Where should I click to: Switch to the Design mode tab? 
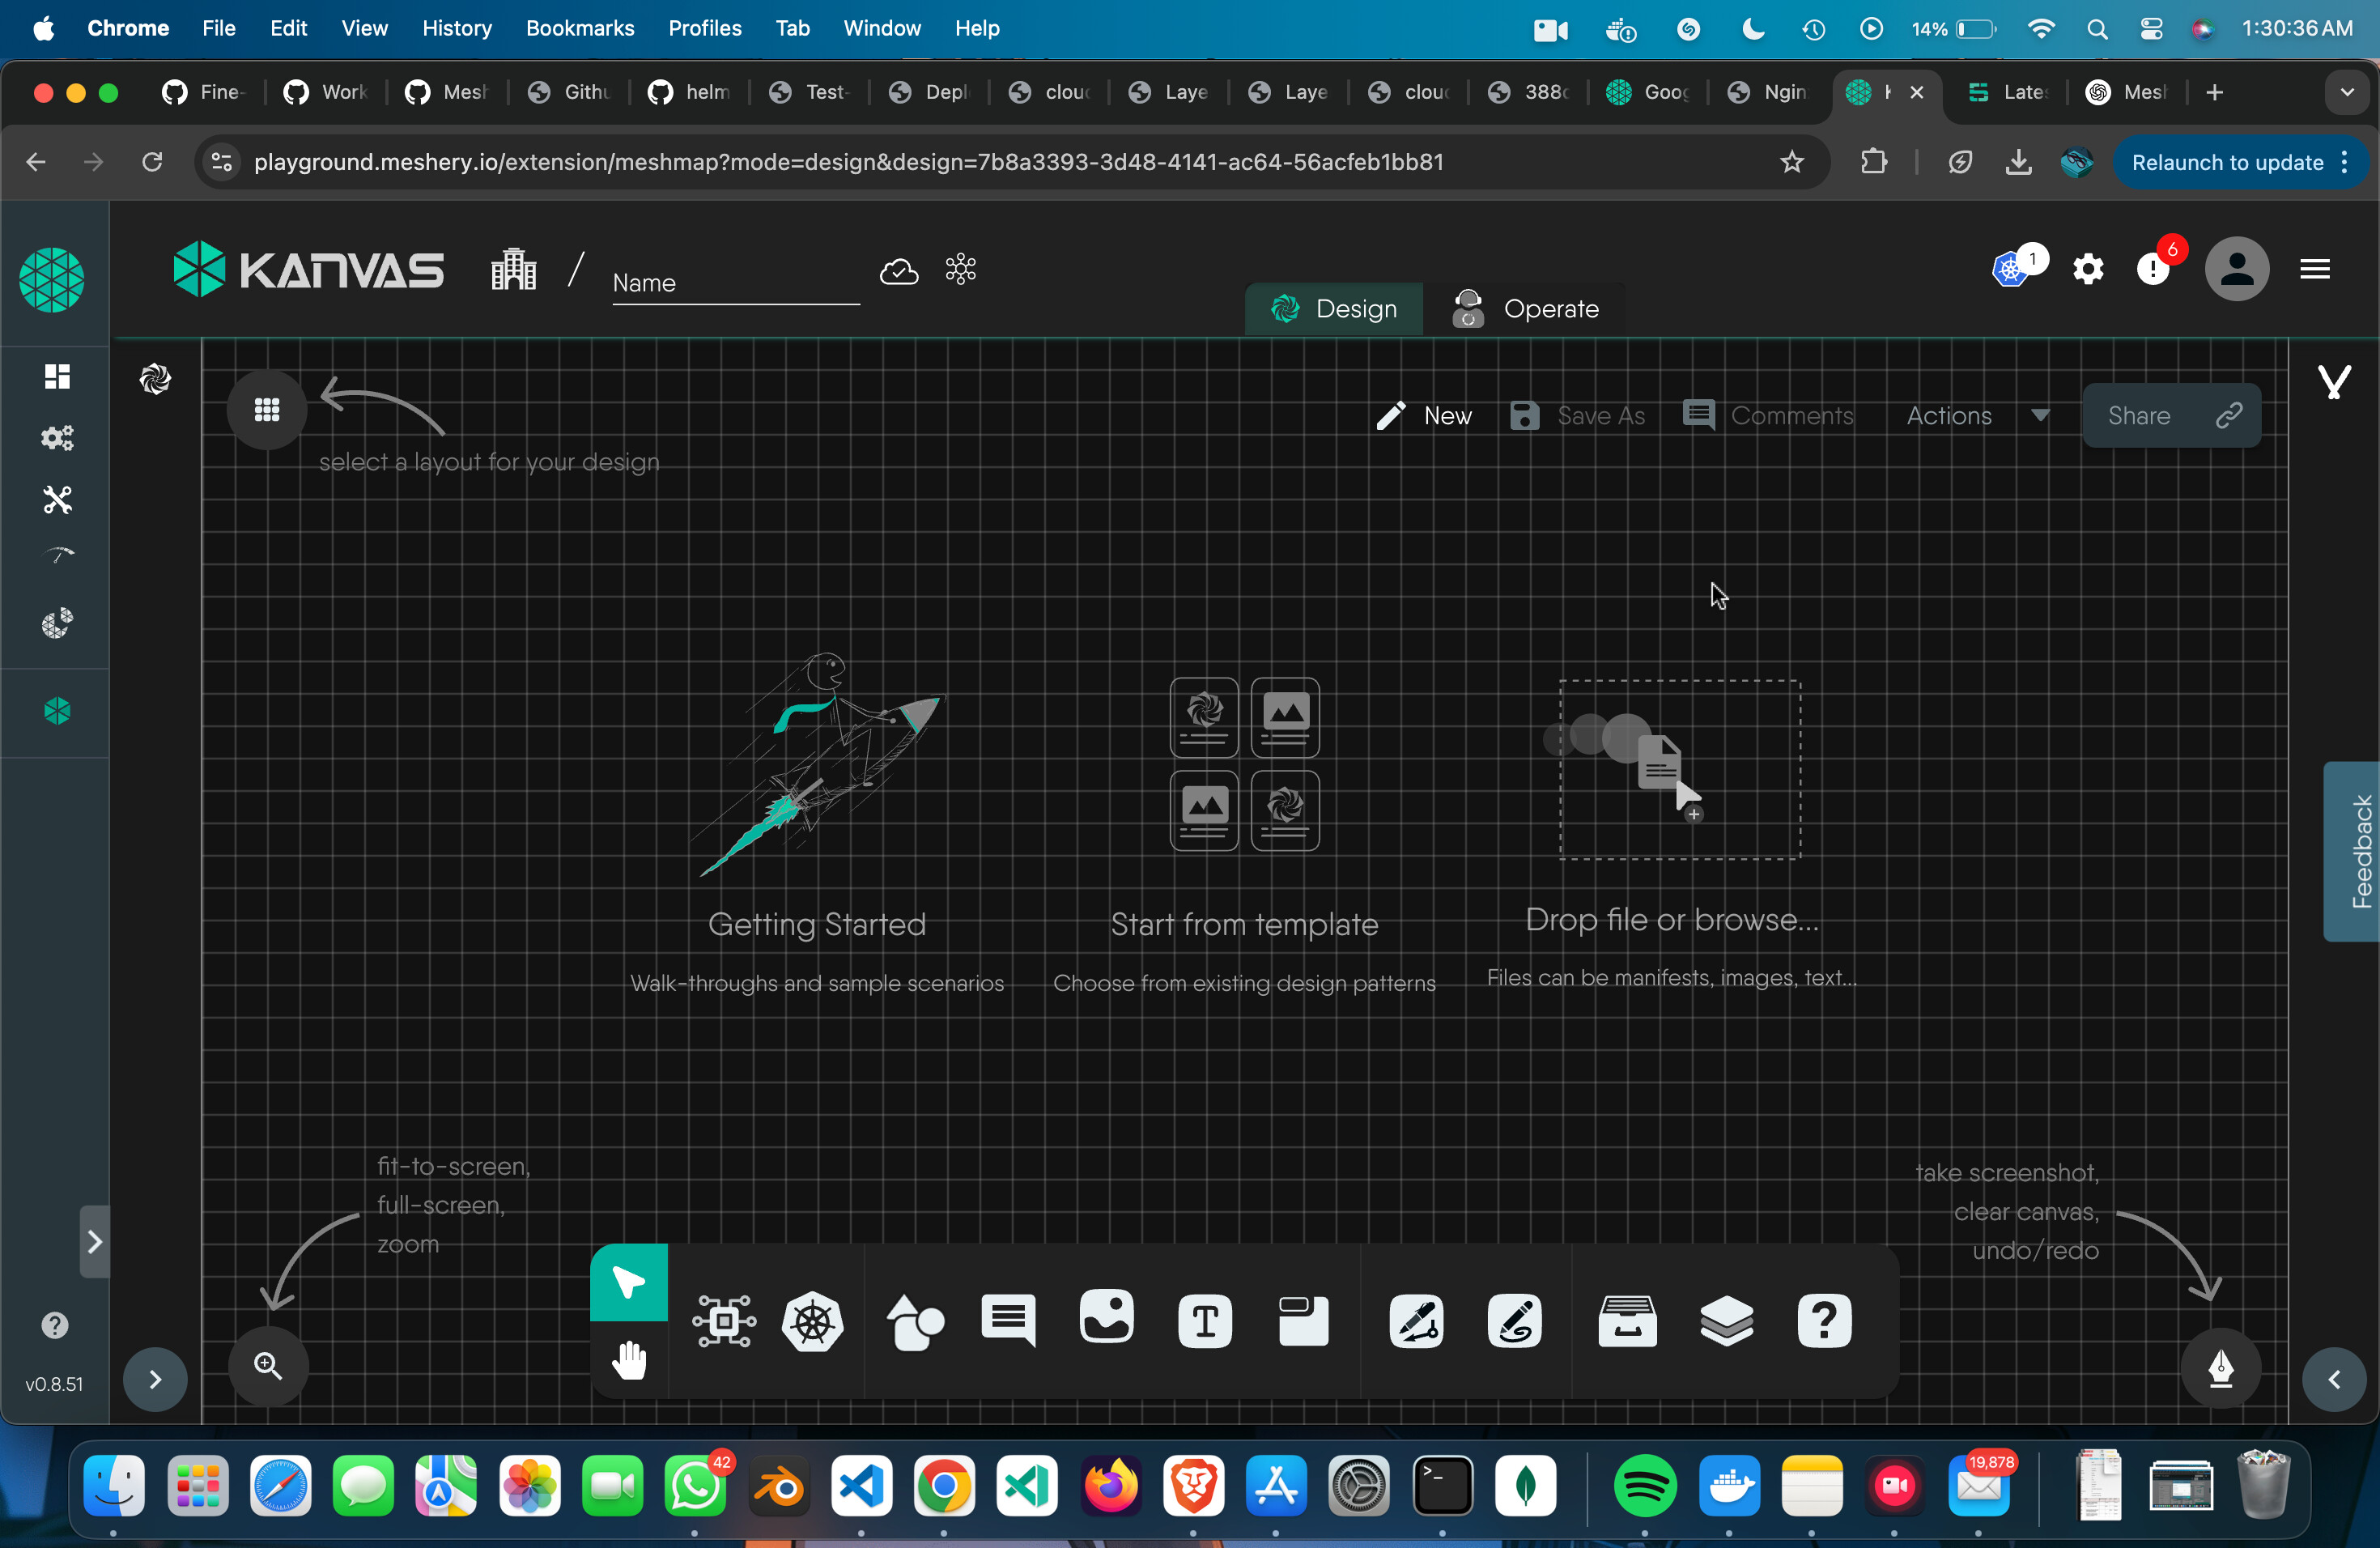pos(1333,309)
